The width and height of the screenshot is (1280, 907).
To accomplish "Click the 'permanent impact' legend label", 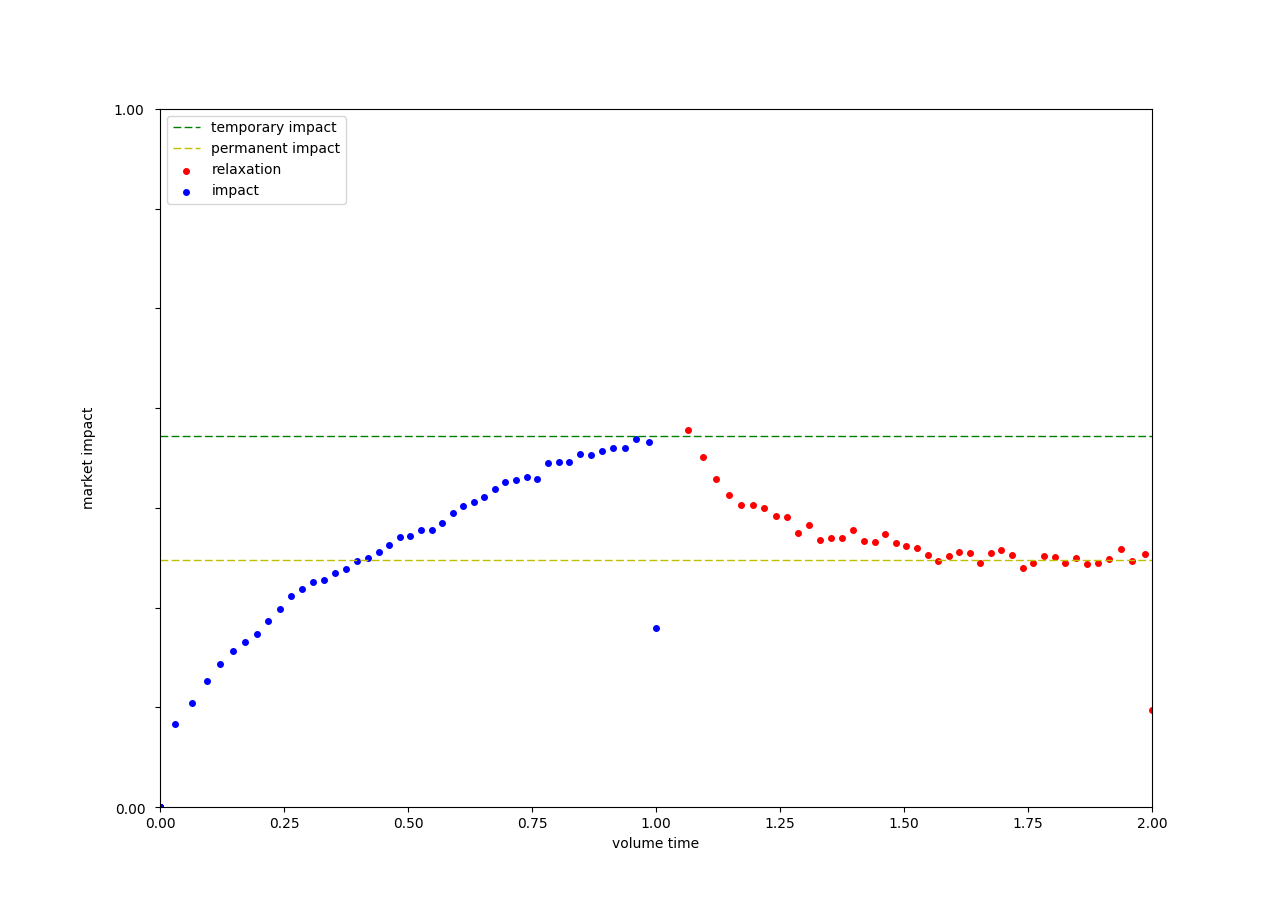I will [x=275, y=149].
